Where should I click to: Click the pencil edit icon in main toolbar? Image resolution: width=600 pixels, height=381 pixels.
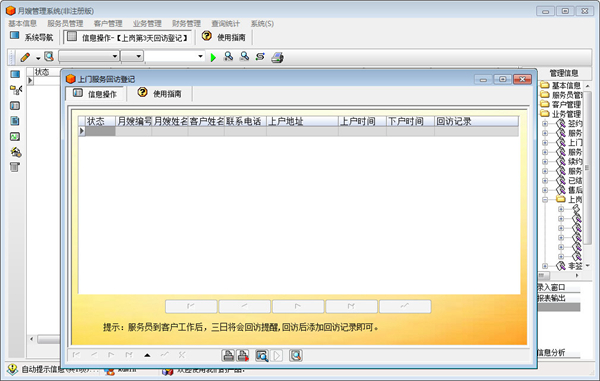[x=25, y=57]
